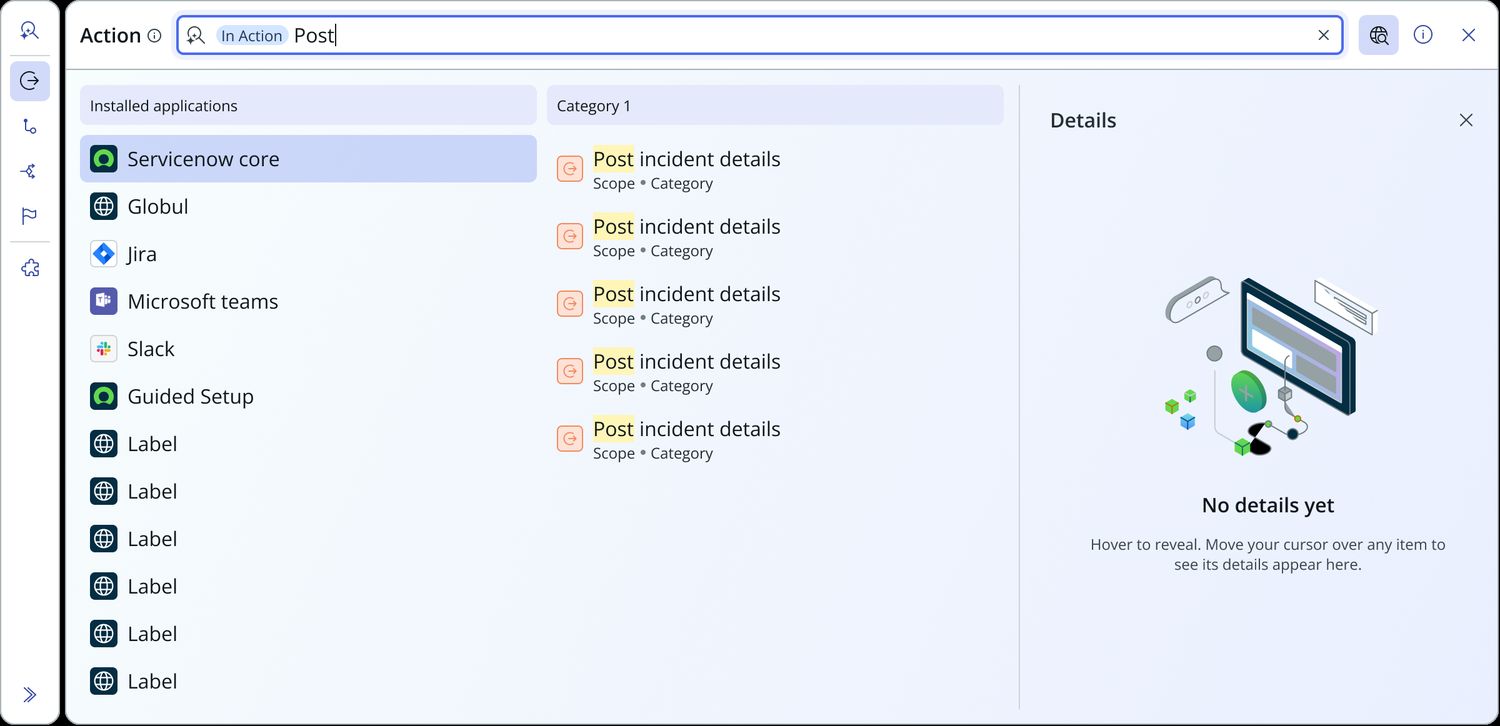Select Servicenow core application

point(308,159)
